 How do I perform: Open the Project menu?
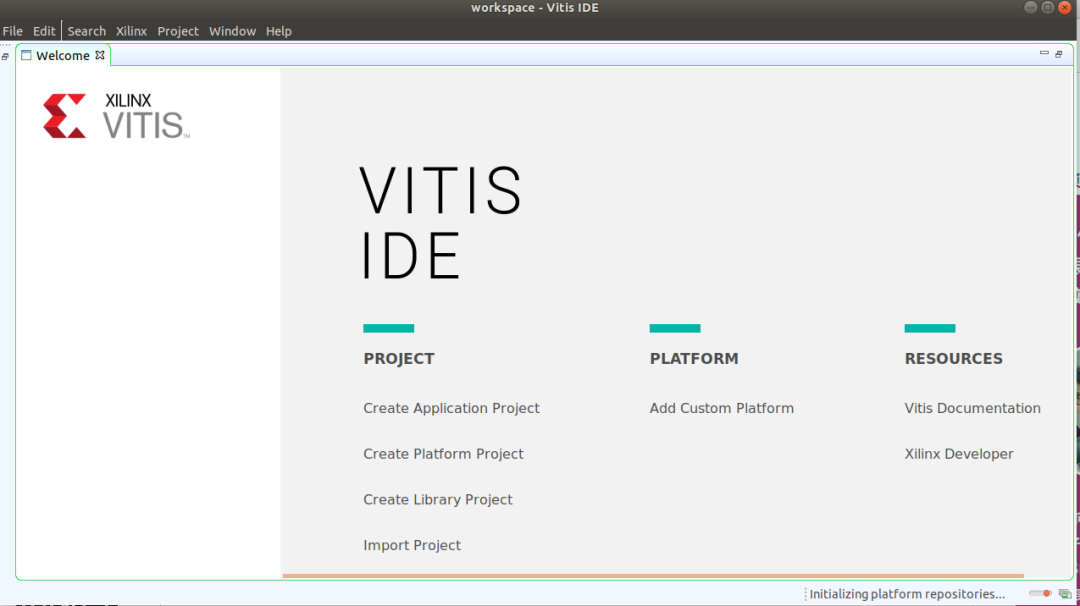[178, 31]
